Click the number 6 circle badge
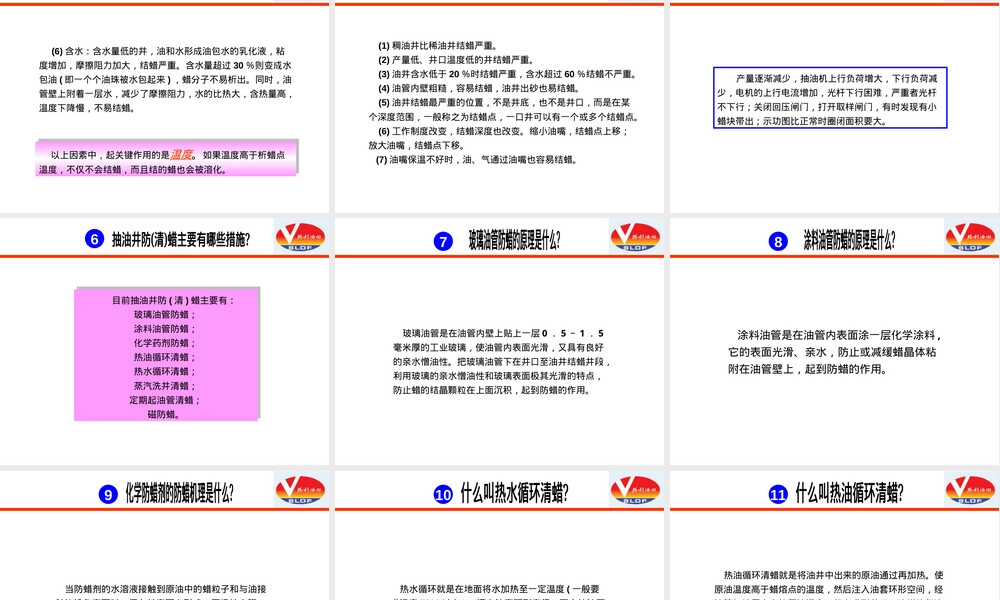Image resolution: width=1000 pixels, height=600 pixels. (x=94, y=239)
